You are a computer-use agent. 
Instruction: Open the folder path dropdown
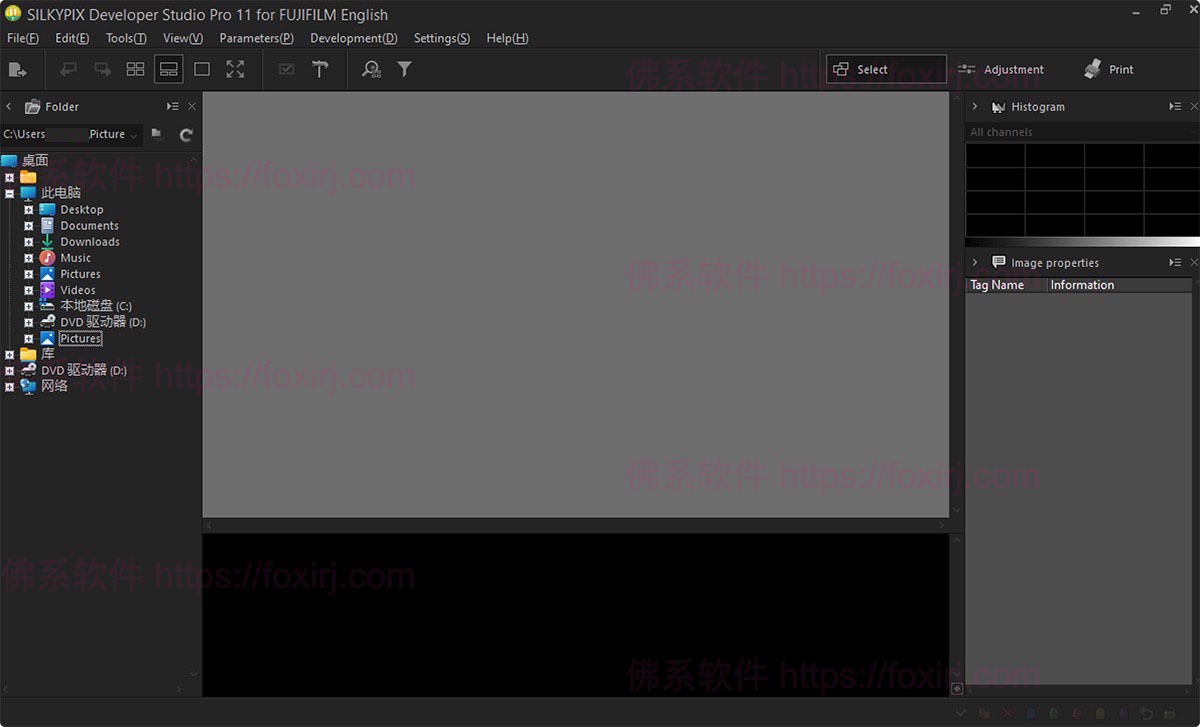pyautogui.click(x=133, y=135)
